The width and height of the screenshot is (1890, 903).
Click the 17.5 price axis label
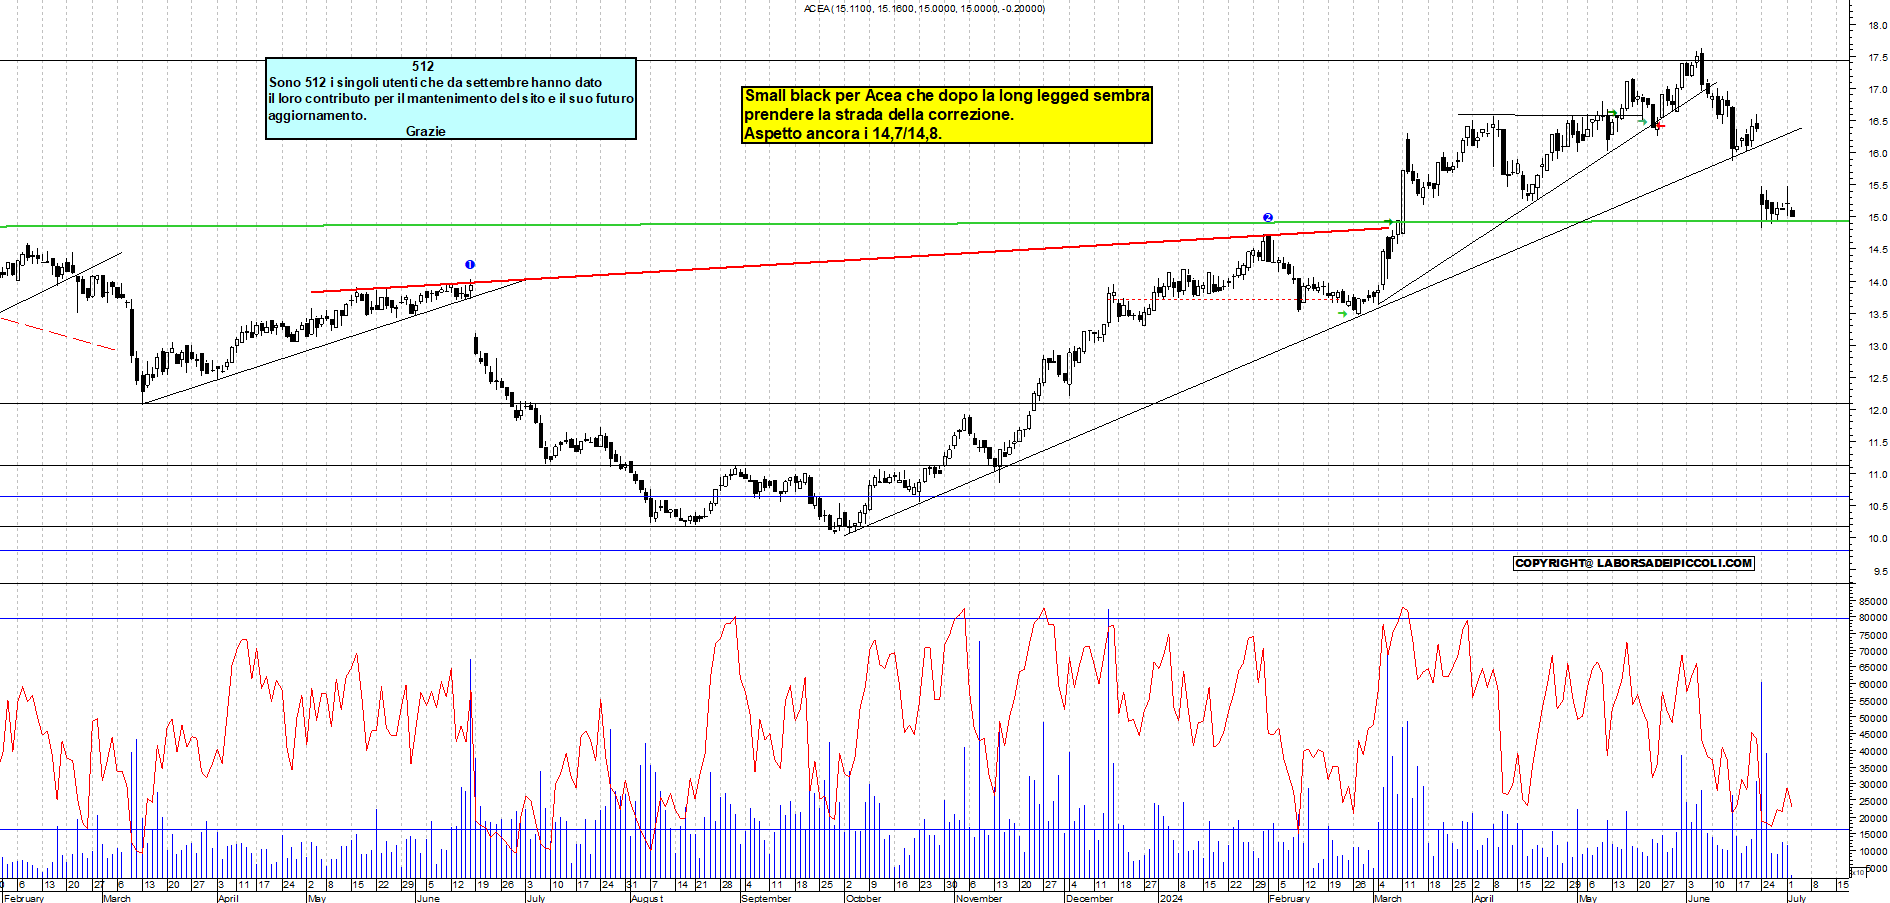(x=1877, y=58)
